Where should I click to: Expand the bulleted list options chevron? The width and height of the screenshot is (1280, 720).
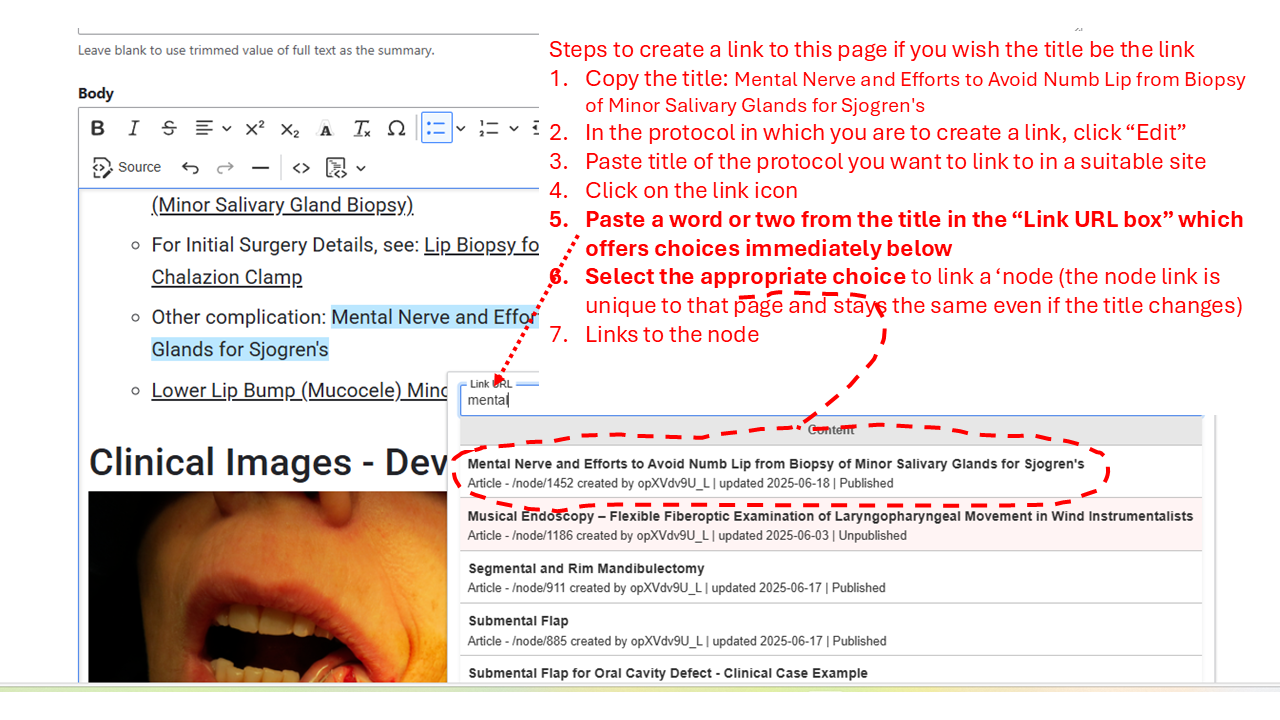459,128
